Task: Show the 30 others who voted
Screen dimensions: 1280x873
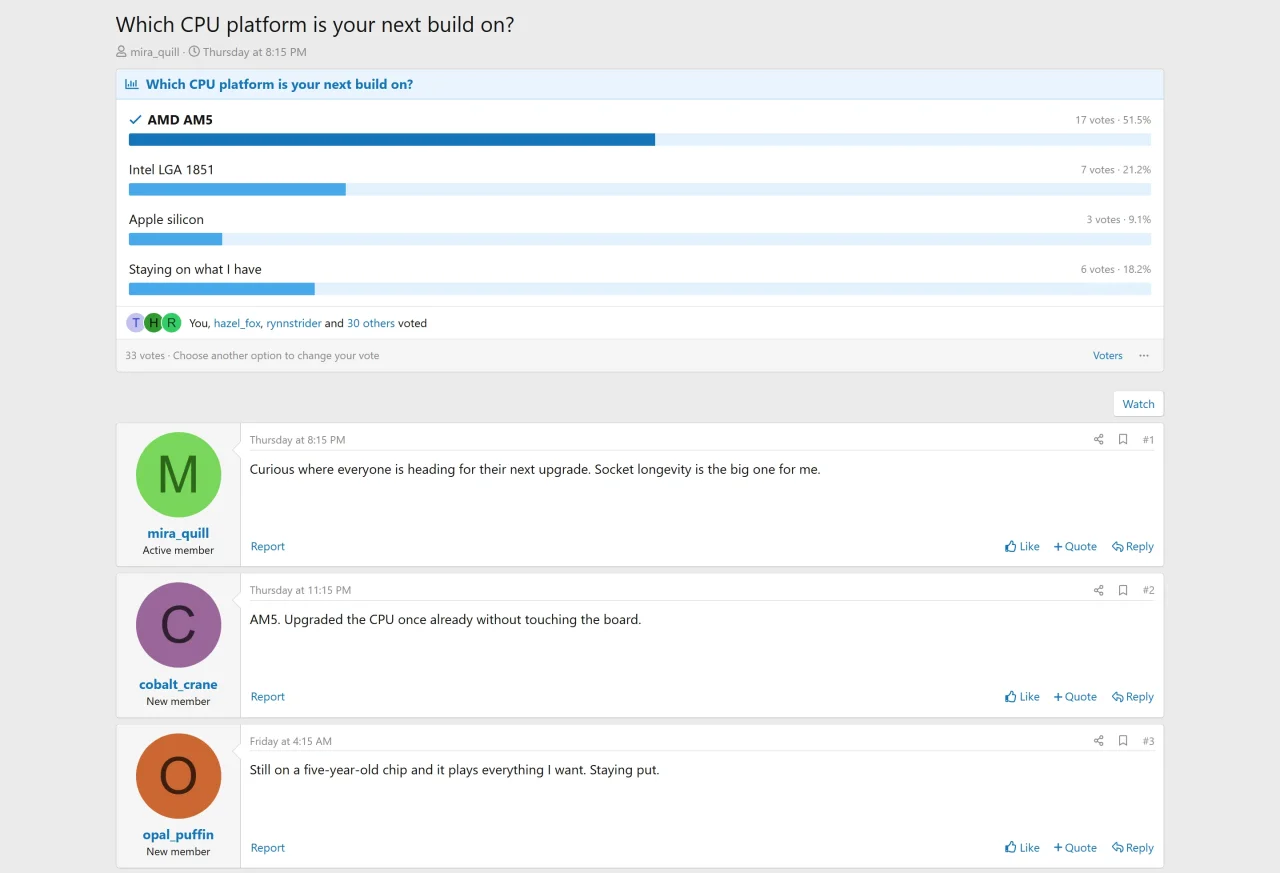Action: click(371, 324)
